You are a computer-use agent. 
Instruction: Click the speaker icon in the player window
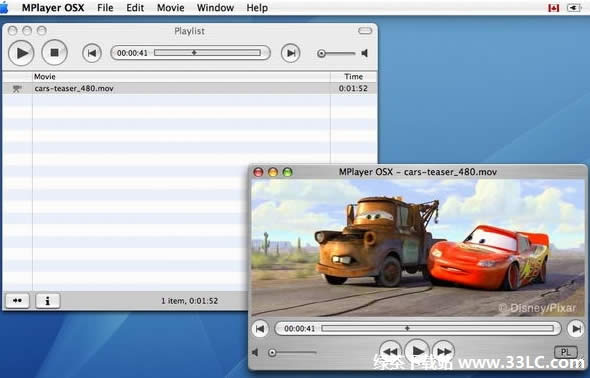pyautogui.click(x=255, y=352)
